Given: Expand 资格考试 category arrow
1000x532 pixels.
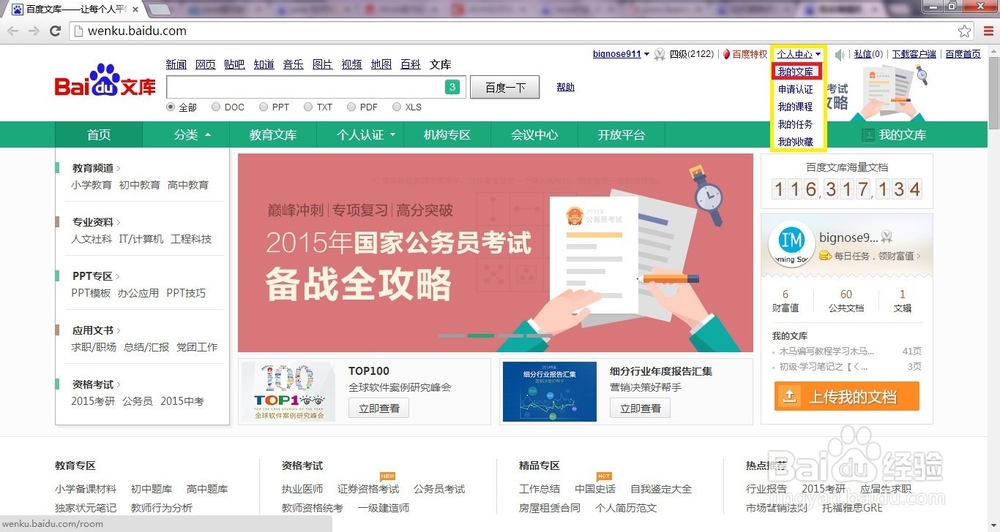Looking at the screenshot, I should [119, 385].
